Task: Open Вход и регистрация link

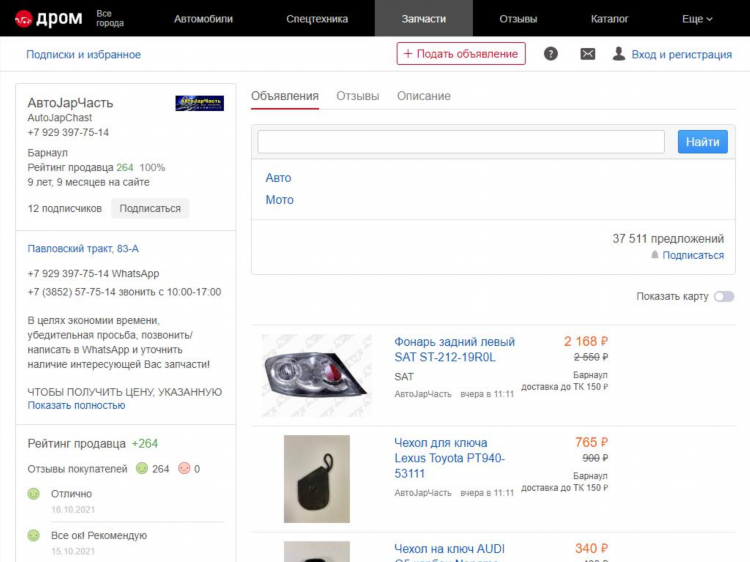Action: click(x=682, y=55)
